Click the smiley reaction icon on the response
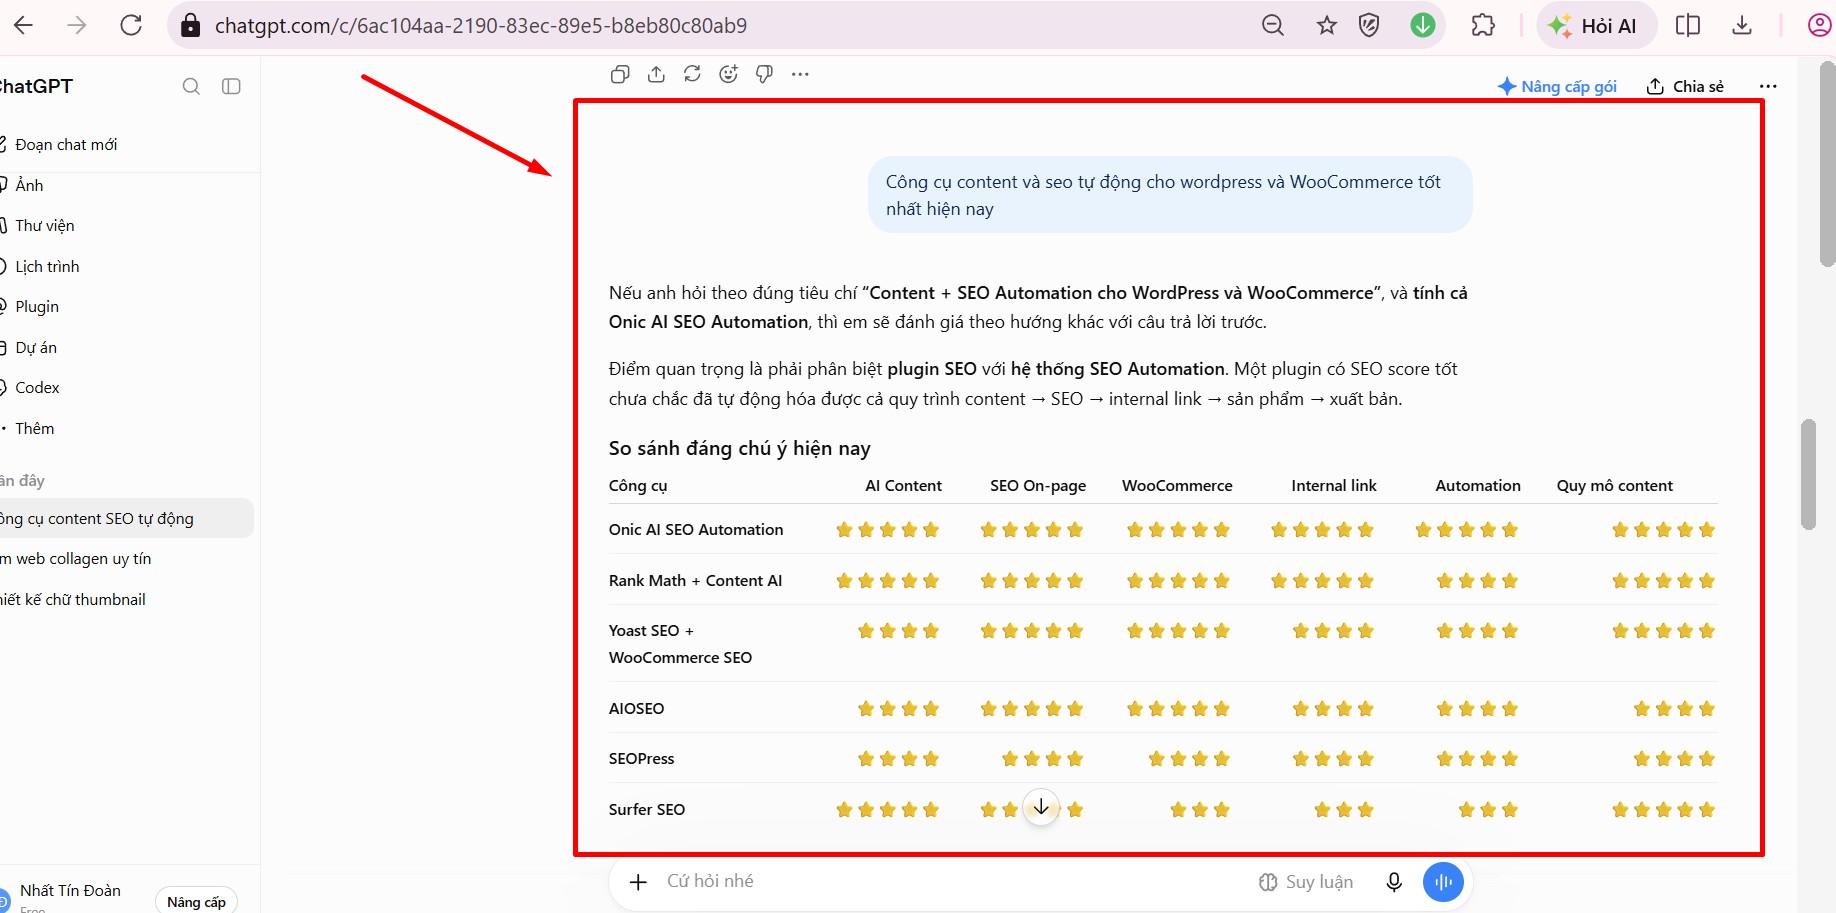 pyautogui.click(x=729, y=74)
